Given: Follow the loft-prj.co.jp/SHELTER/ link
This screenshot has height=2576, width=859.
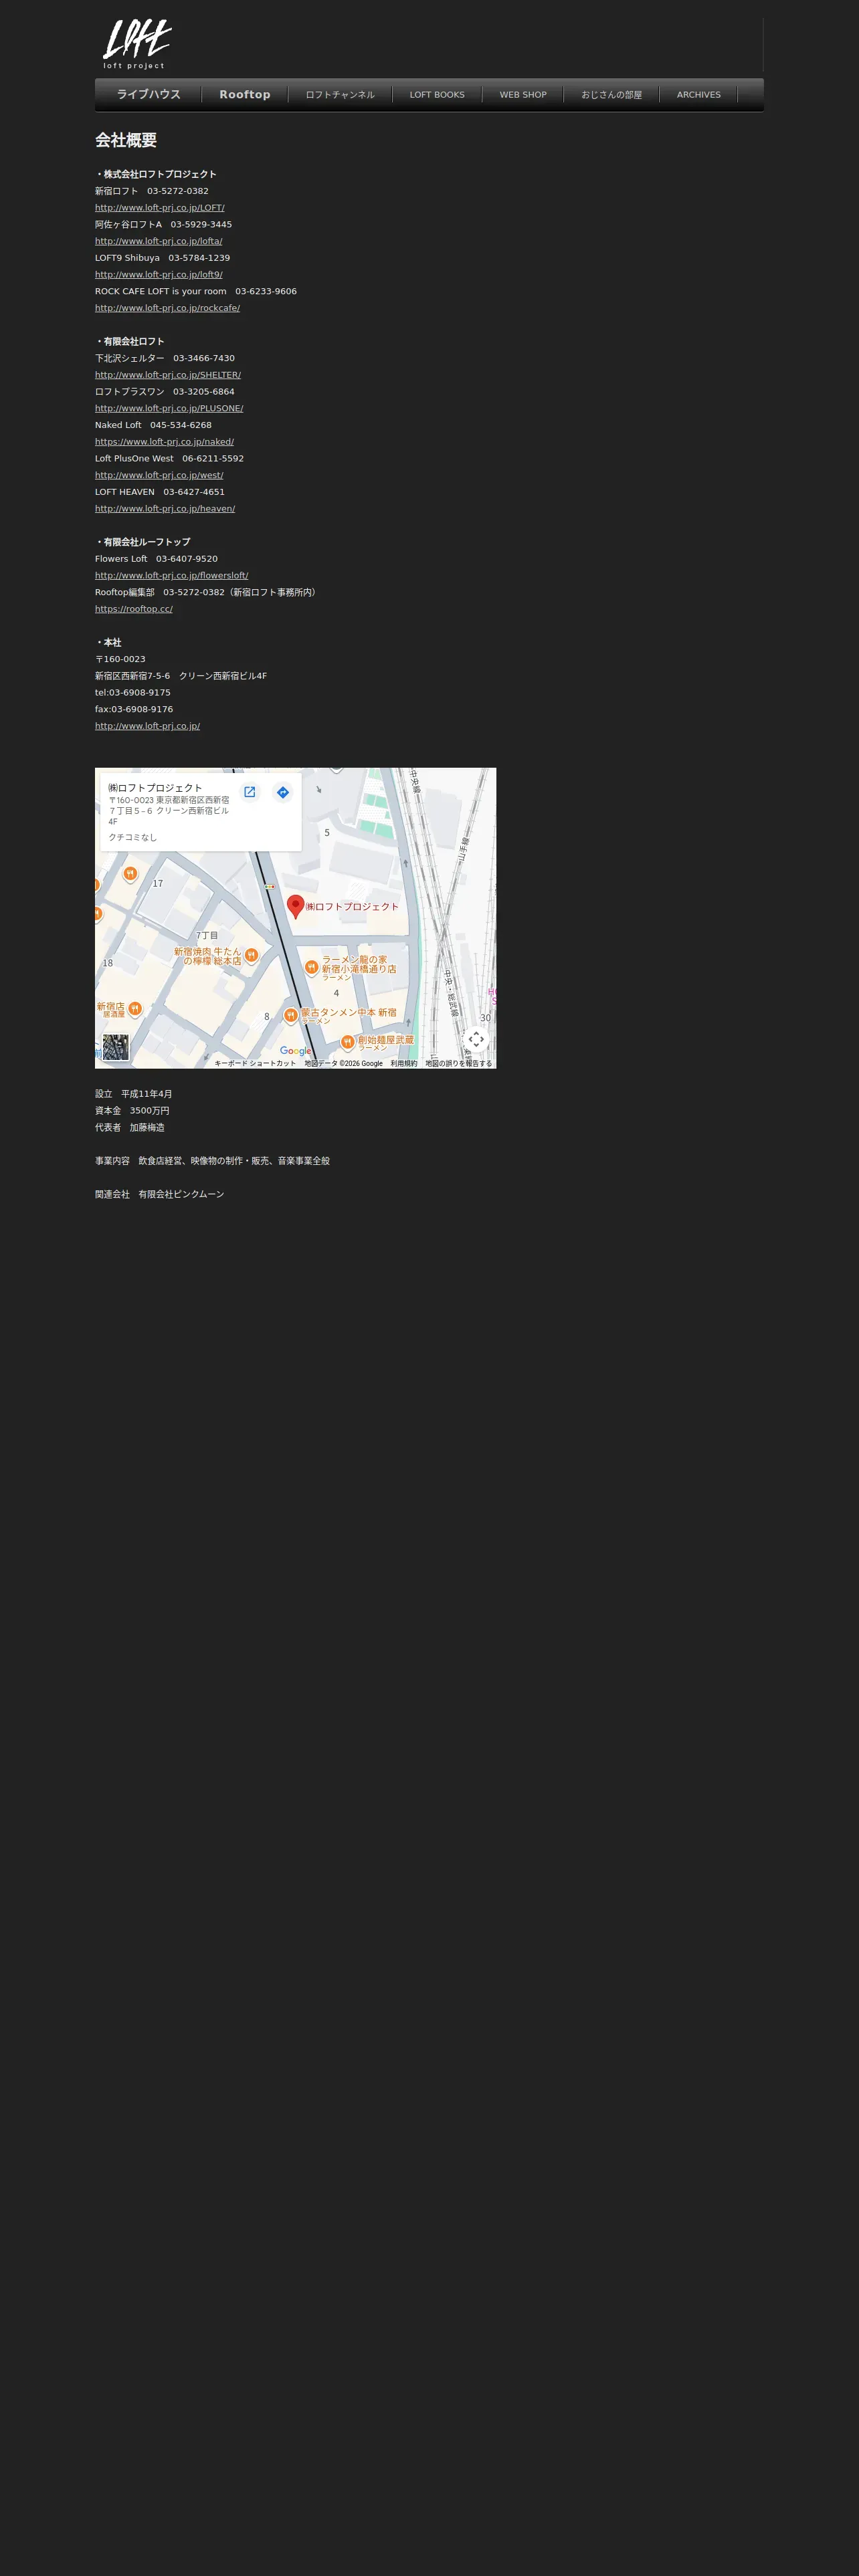Looking at the screenshot, I should pos(168,375).
